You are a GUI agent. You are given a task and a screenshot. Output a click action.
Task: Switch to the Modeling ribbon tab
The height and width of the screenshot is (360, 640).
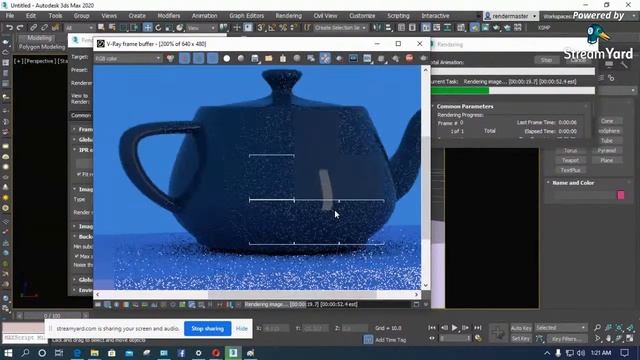click(39, 38)
